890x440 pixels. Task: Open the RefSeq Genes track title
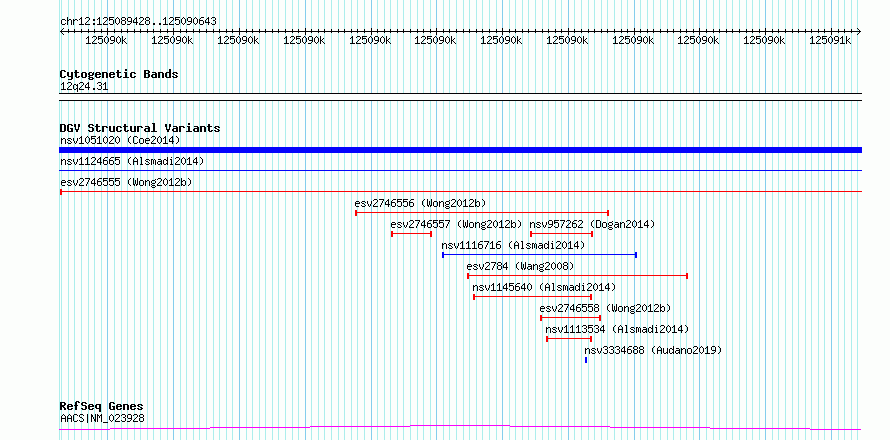tap(102, 407)
